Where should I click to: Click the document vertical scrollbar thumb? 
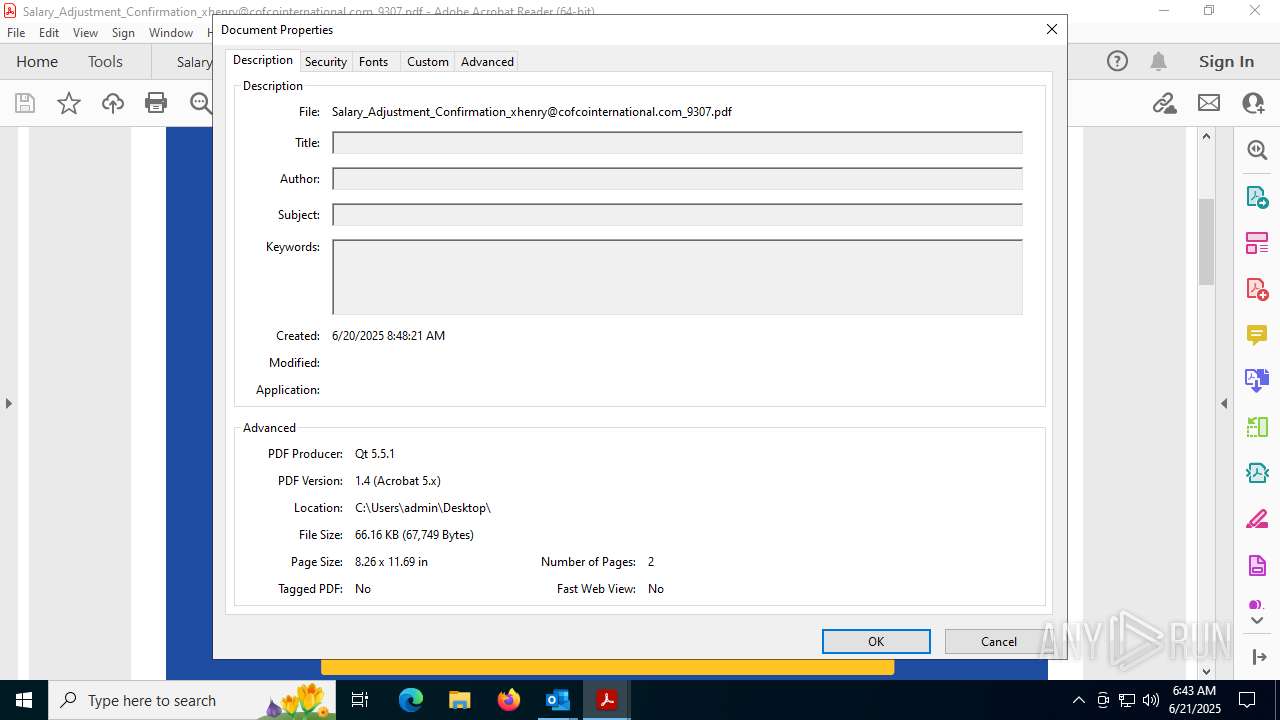1206,241
